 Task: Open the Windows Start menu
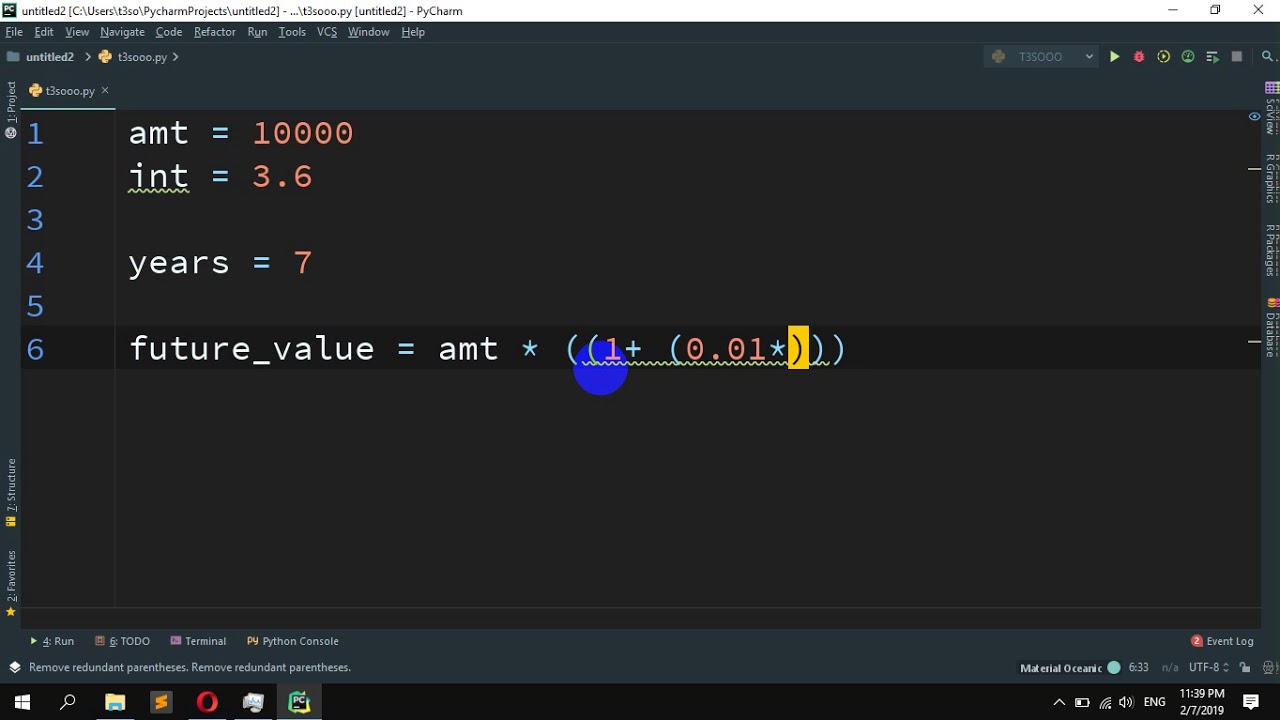coord(22,702)
